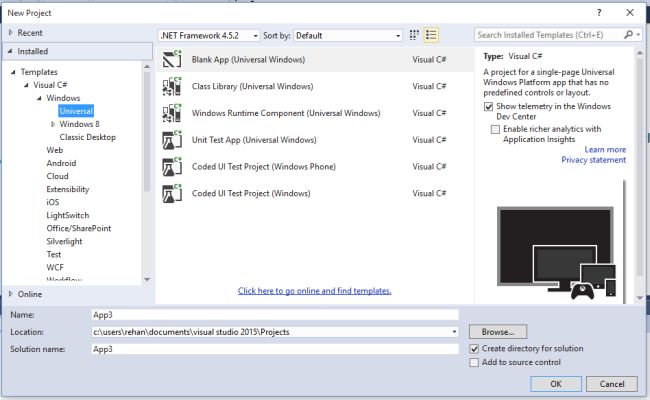Screen dimensions: 650x400
Task: Open the Privacy statement link
Action: tap(594, 160)
